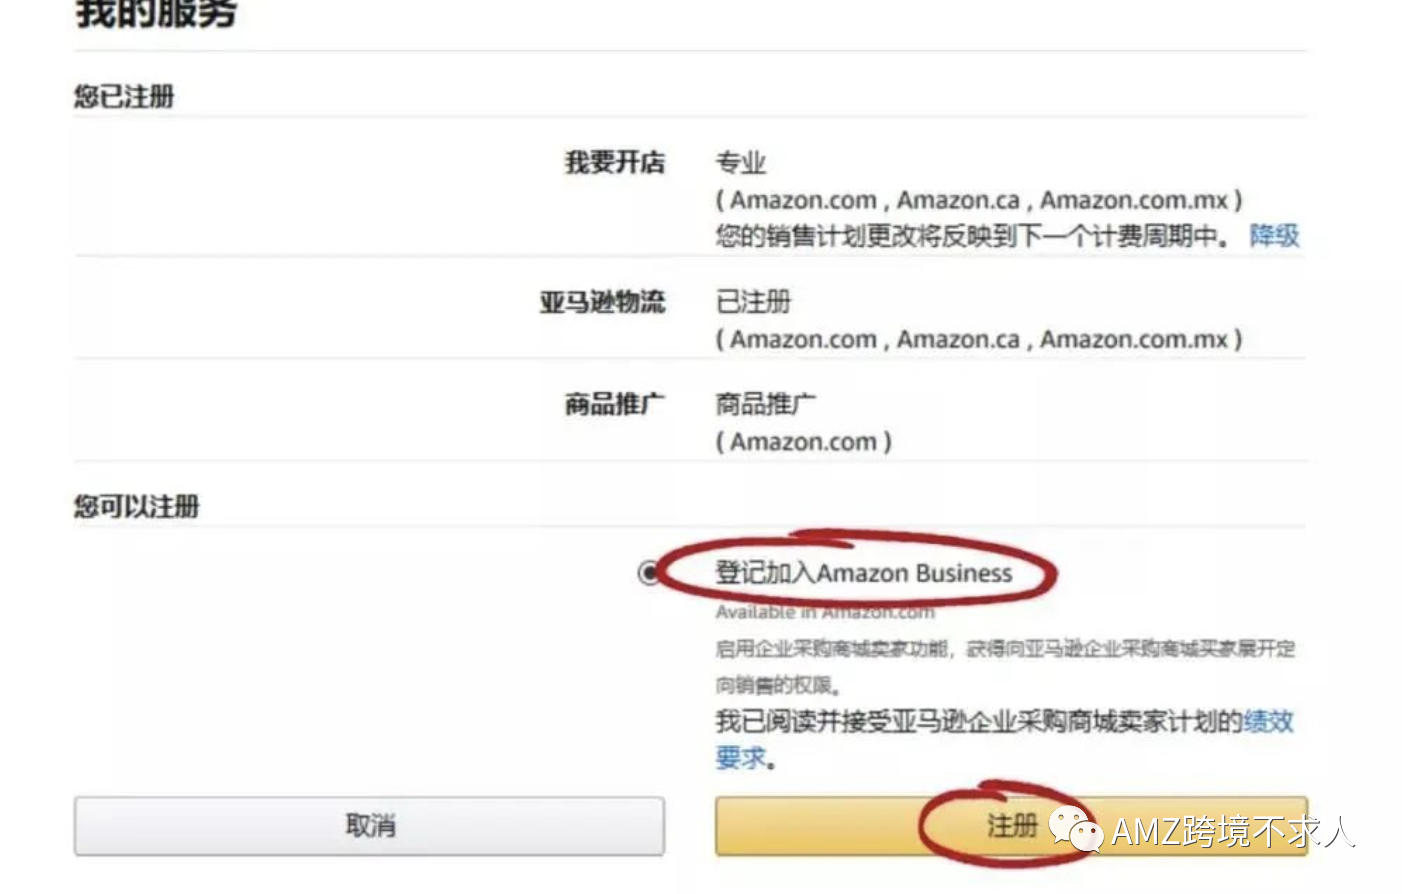The height and width of the screenshot is (894, 1402).
Task: Click the 商品推广 service label
Action: point(613,400)
